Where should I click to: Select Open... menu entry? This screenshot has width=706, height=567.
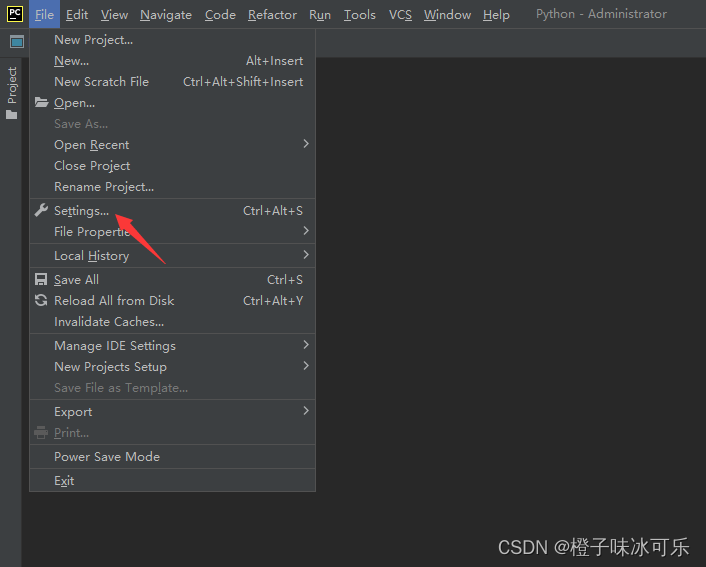point(172,103)
